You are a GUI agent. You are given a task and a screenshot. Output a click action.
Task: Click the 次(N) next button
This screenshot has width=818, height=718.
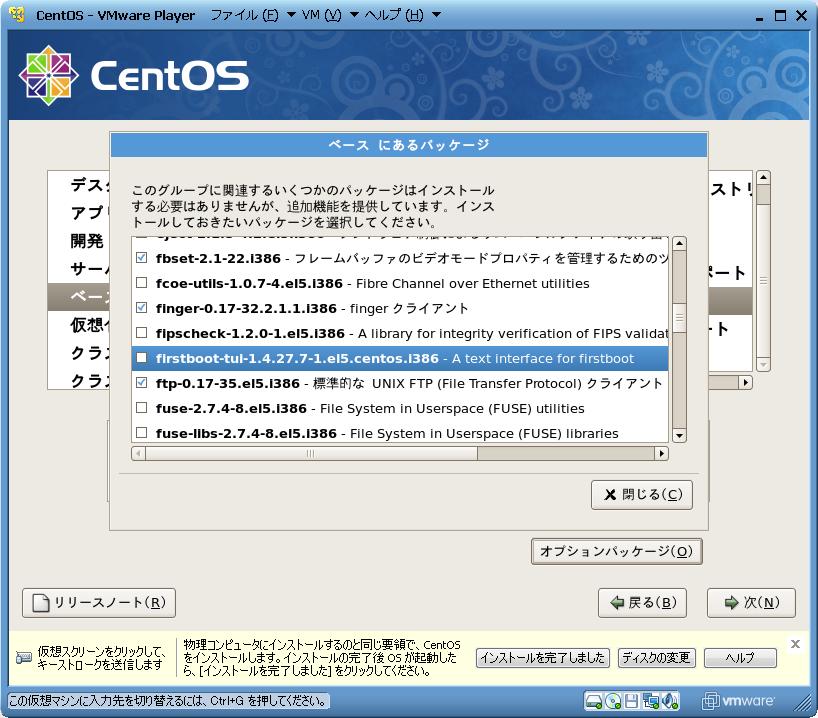pyautogui.click(x=750, y=603)
